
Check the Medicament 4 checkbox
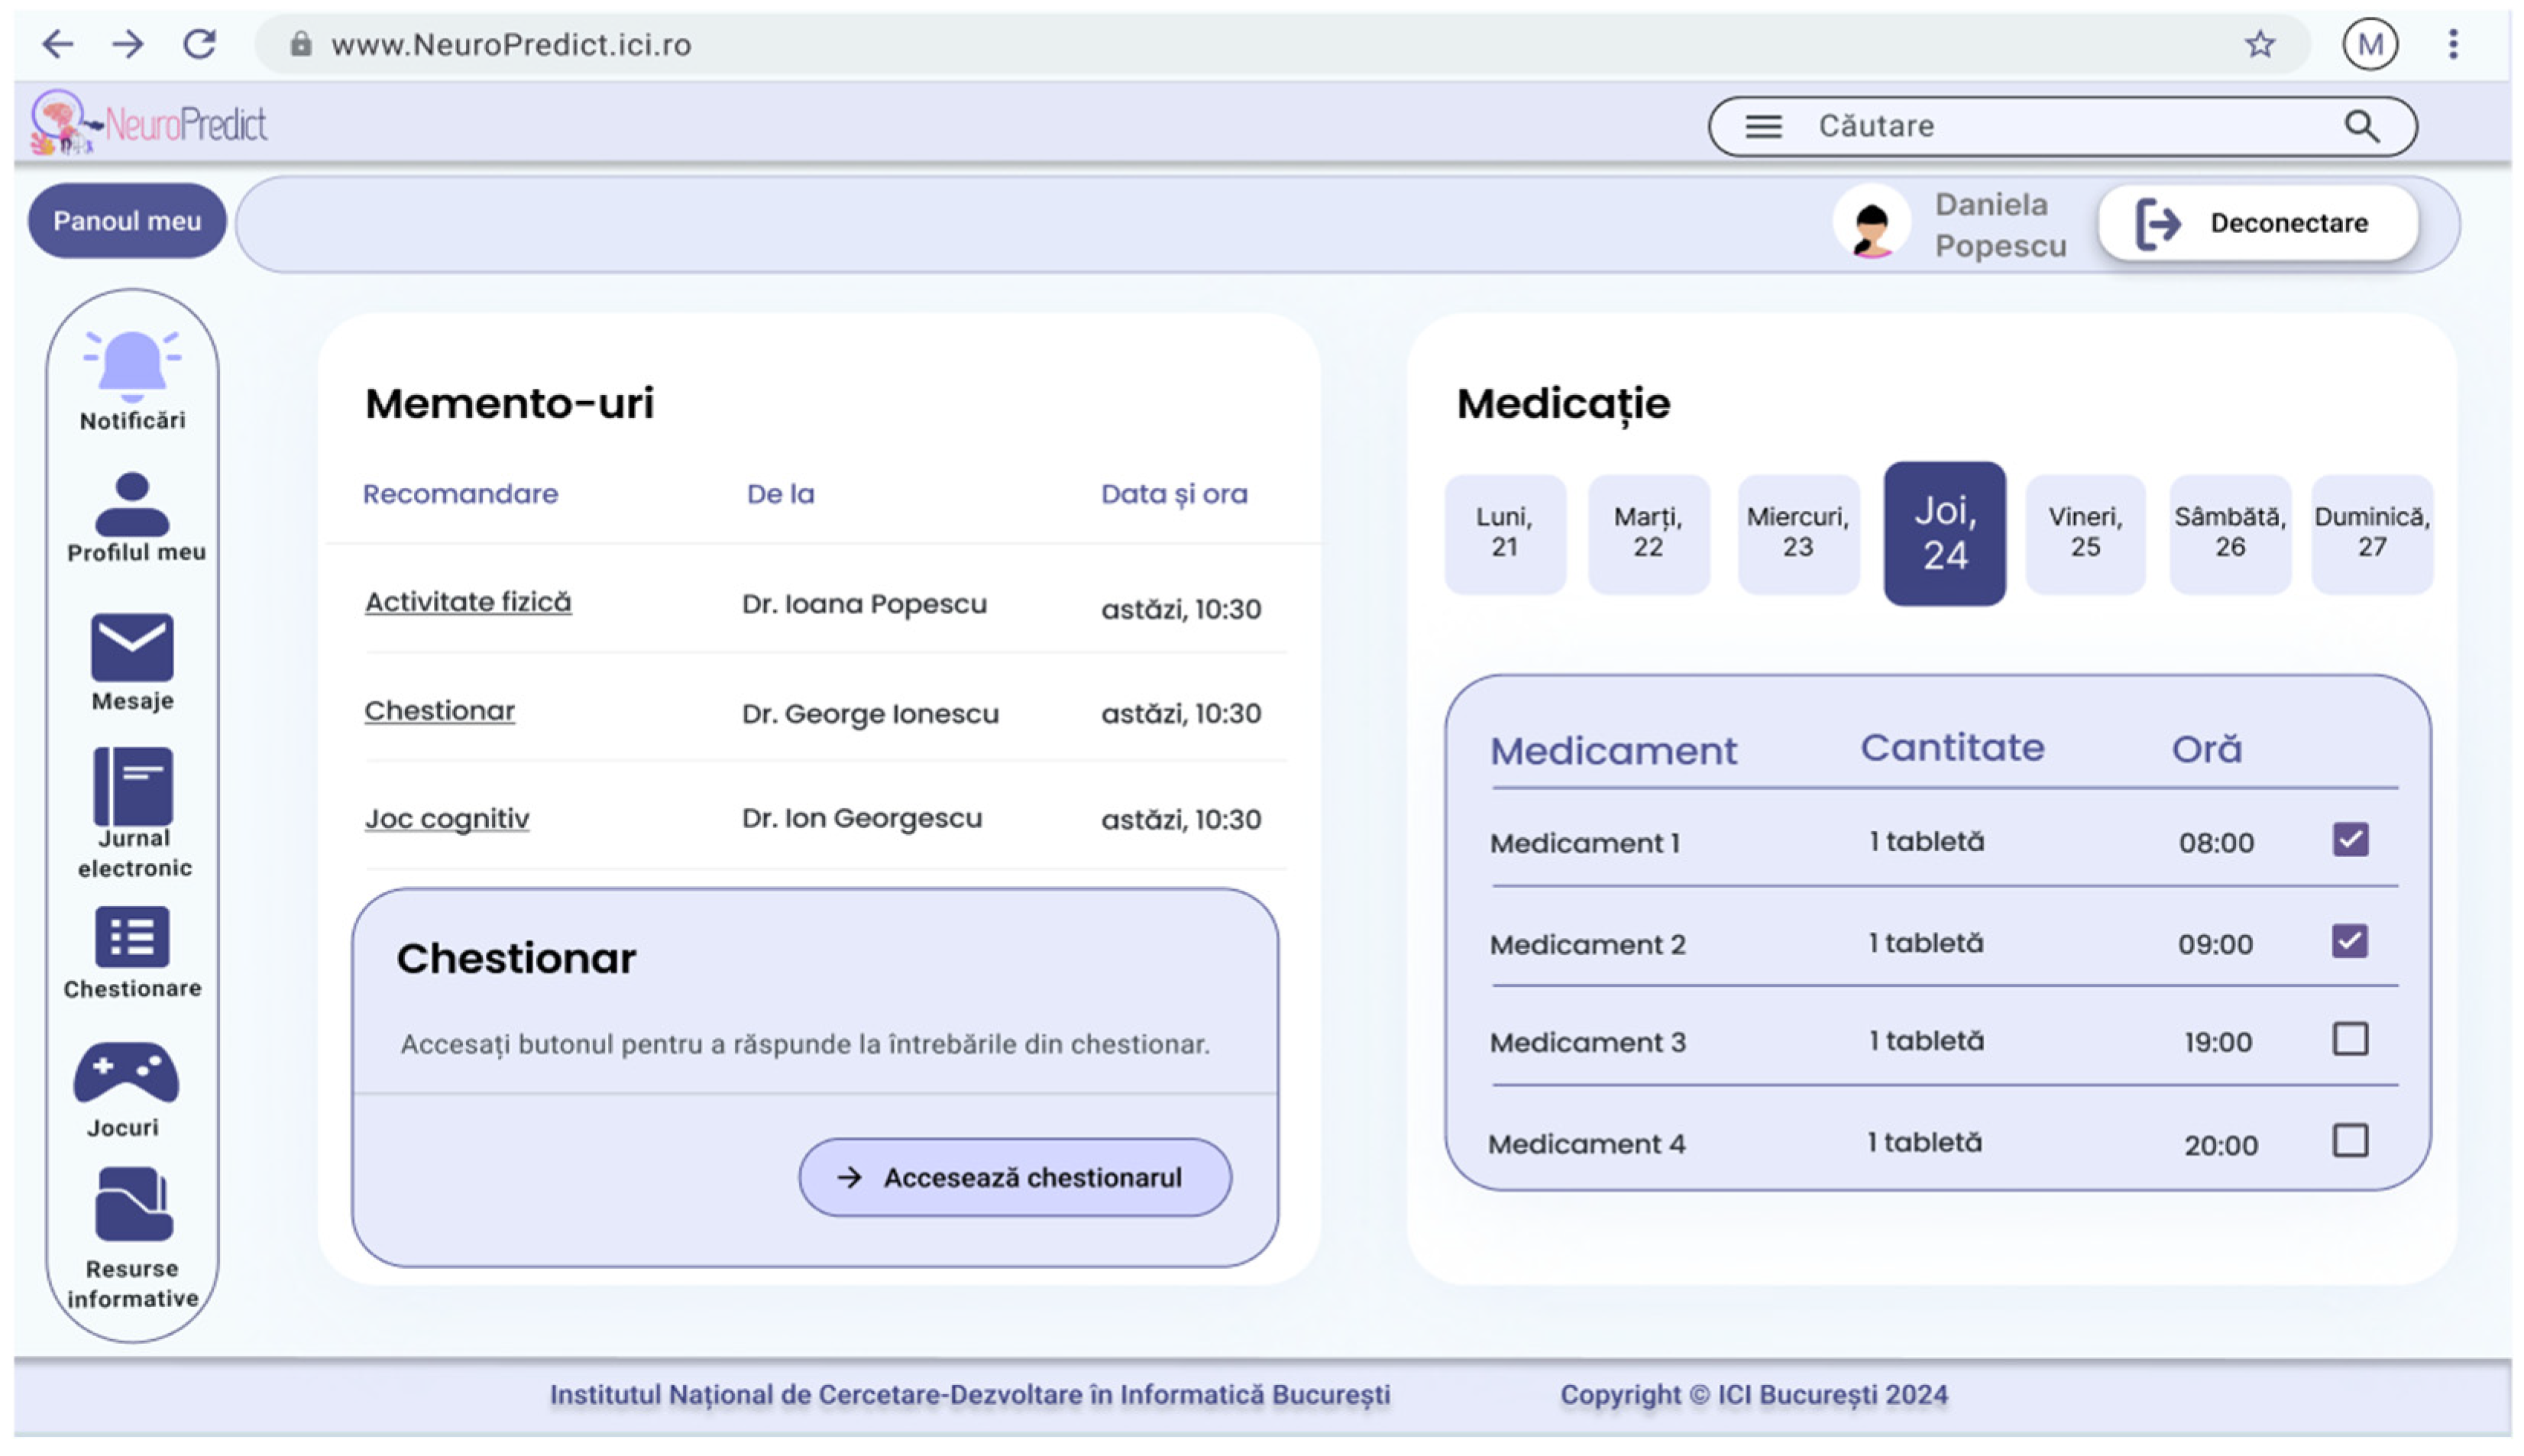(x=2350, y=1141)
